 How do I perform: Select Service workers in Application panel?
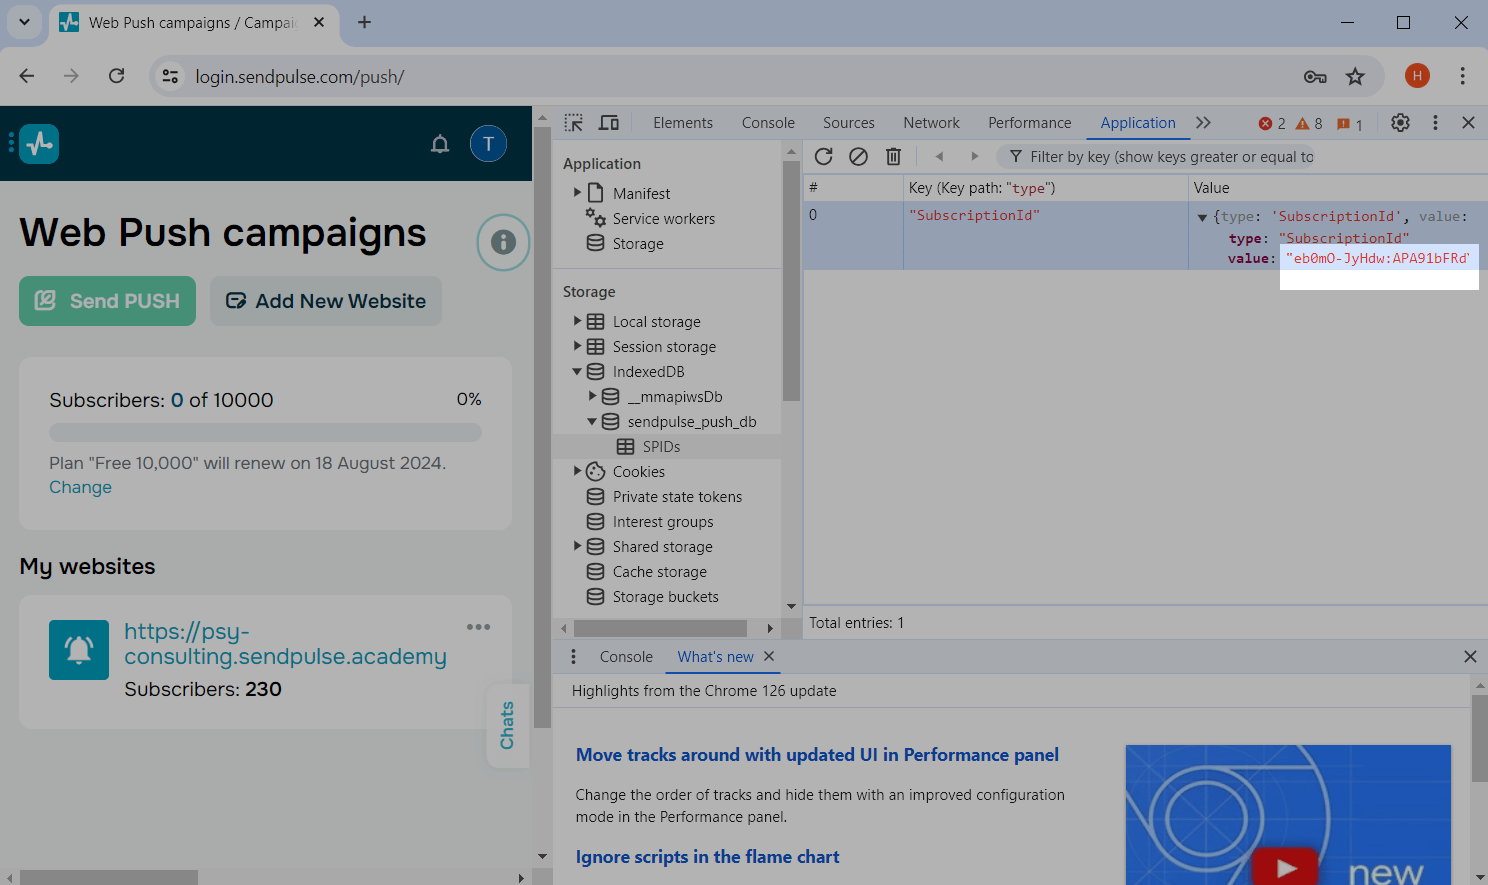(x=664, y=218)
